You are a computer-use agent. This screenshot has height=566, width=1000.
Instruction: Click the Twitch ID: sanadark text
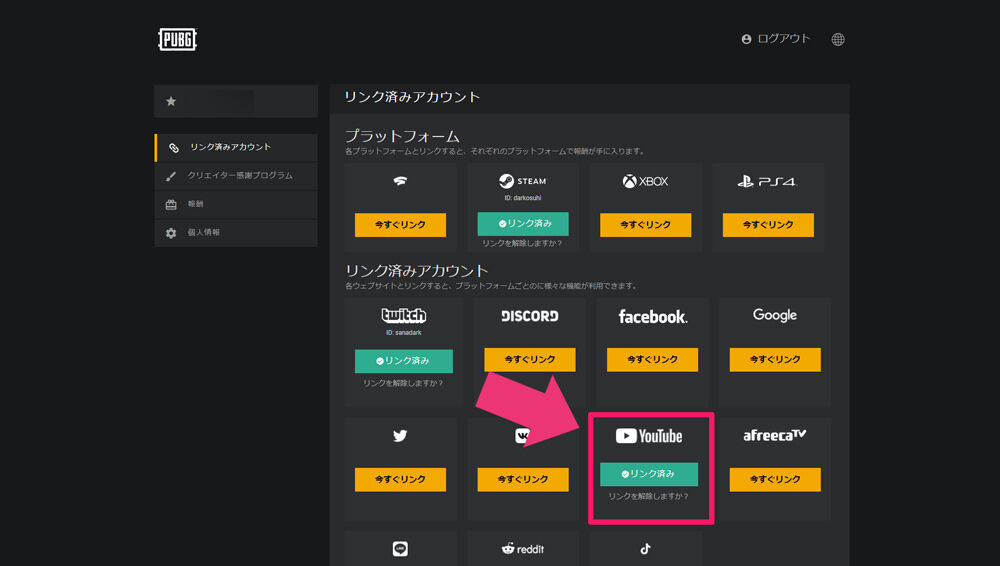click(x=404, y=332)
